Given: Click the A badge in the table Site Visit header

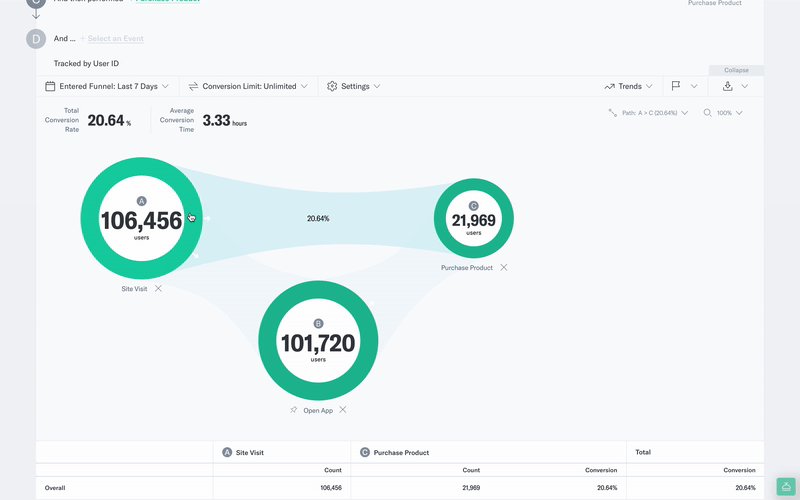Looking at the screenshot, I should pyautogui.click(x=227, y=452).
